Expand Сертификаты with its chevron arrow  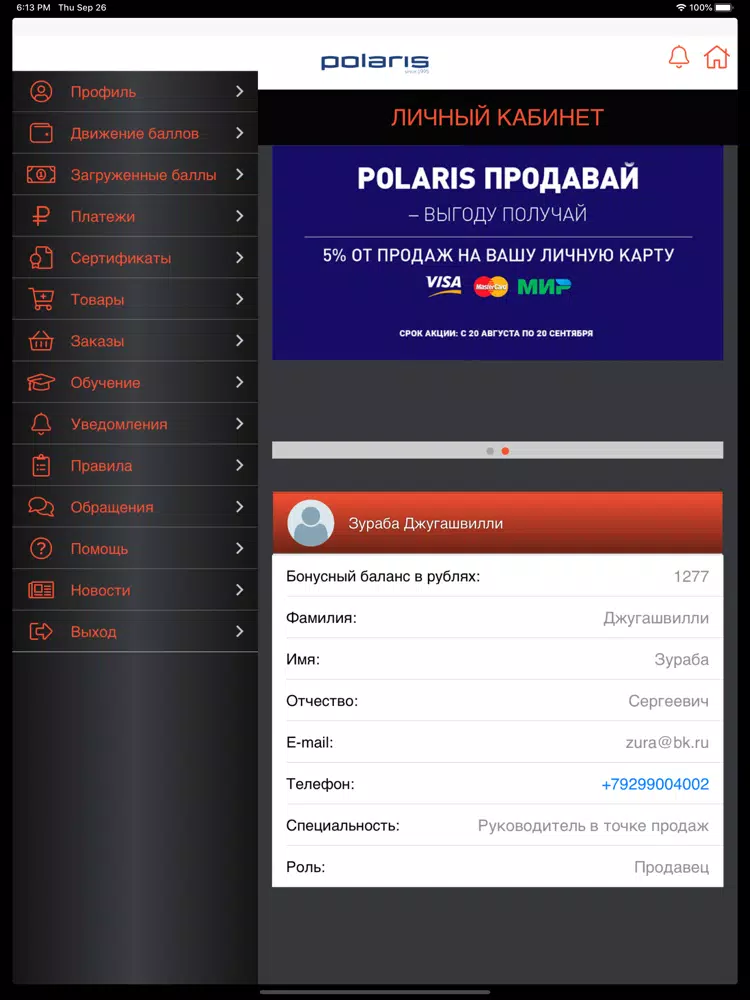[x=240, y=258]
